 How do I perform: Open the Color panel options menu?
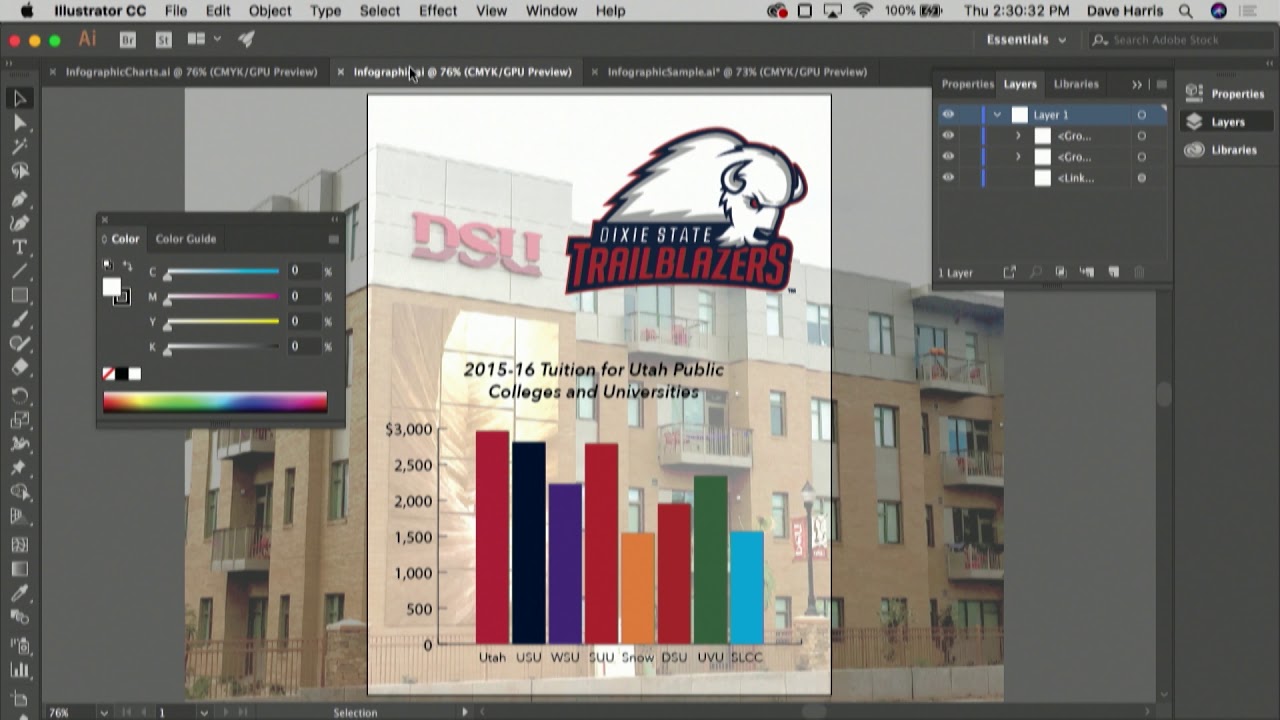coord(333,239)
